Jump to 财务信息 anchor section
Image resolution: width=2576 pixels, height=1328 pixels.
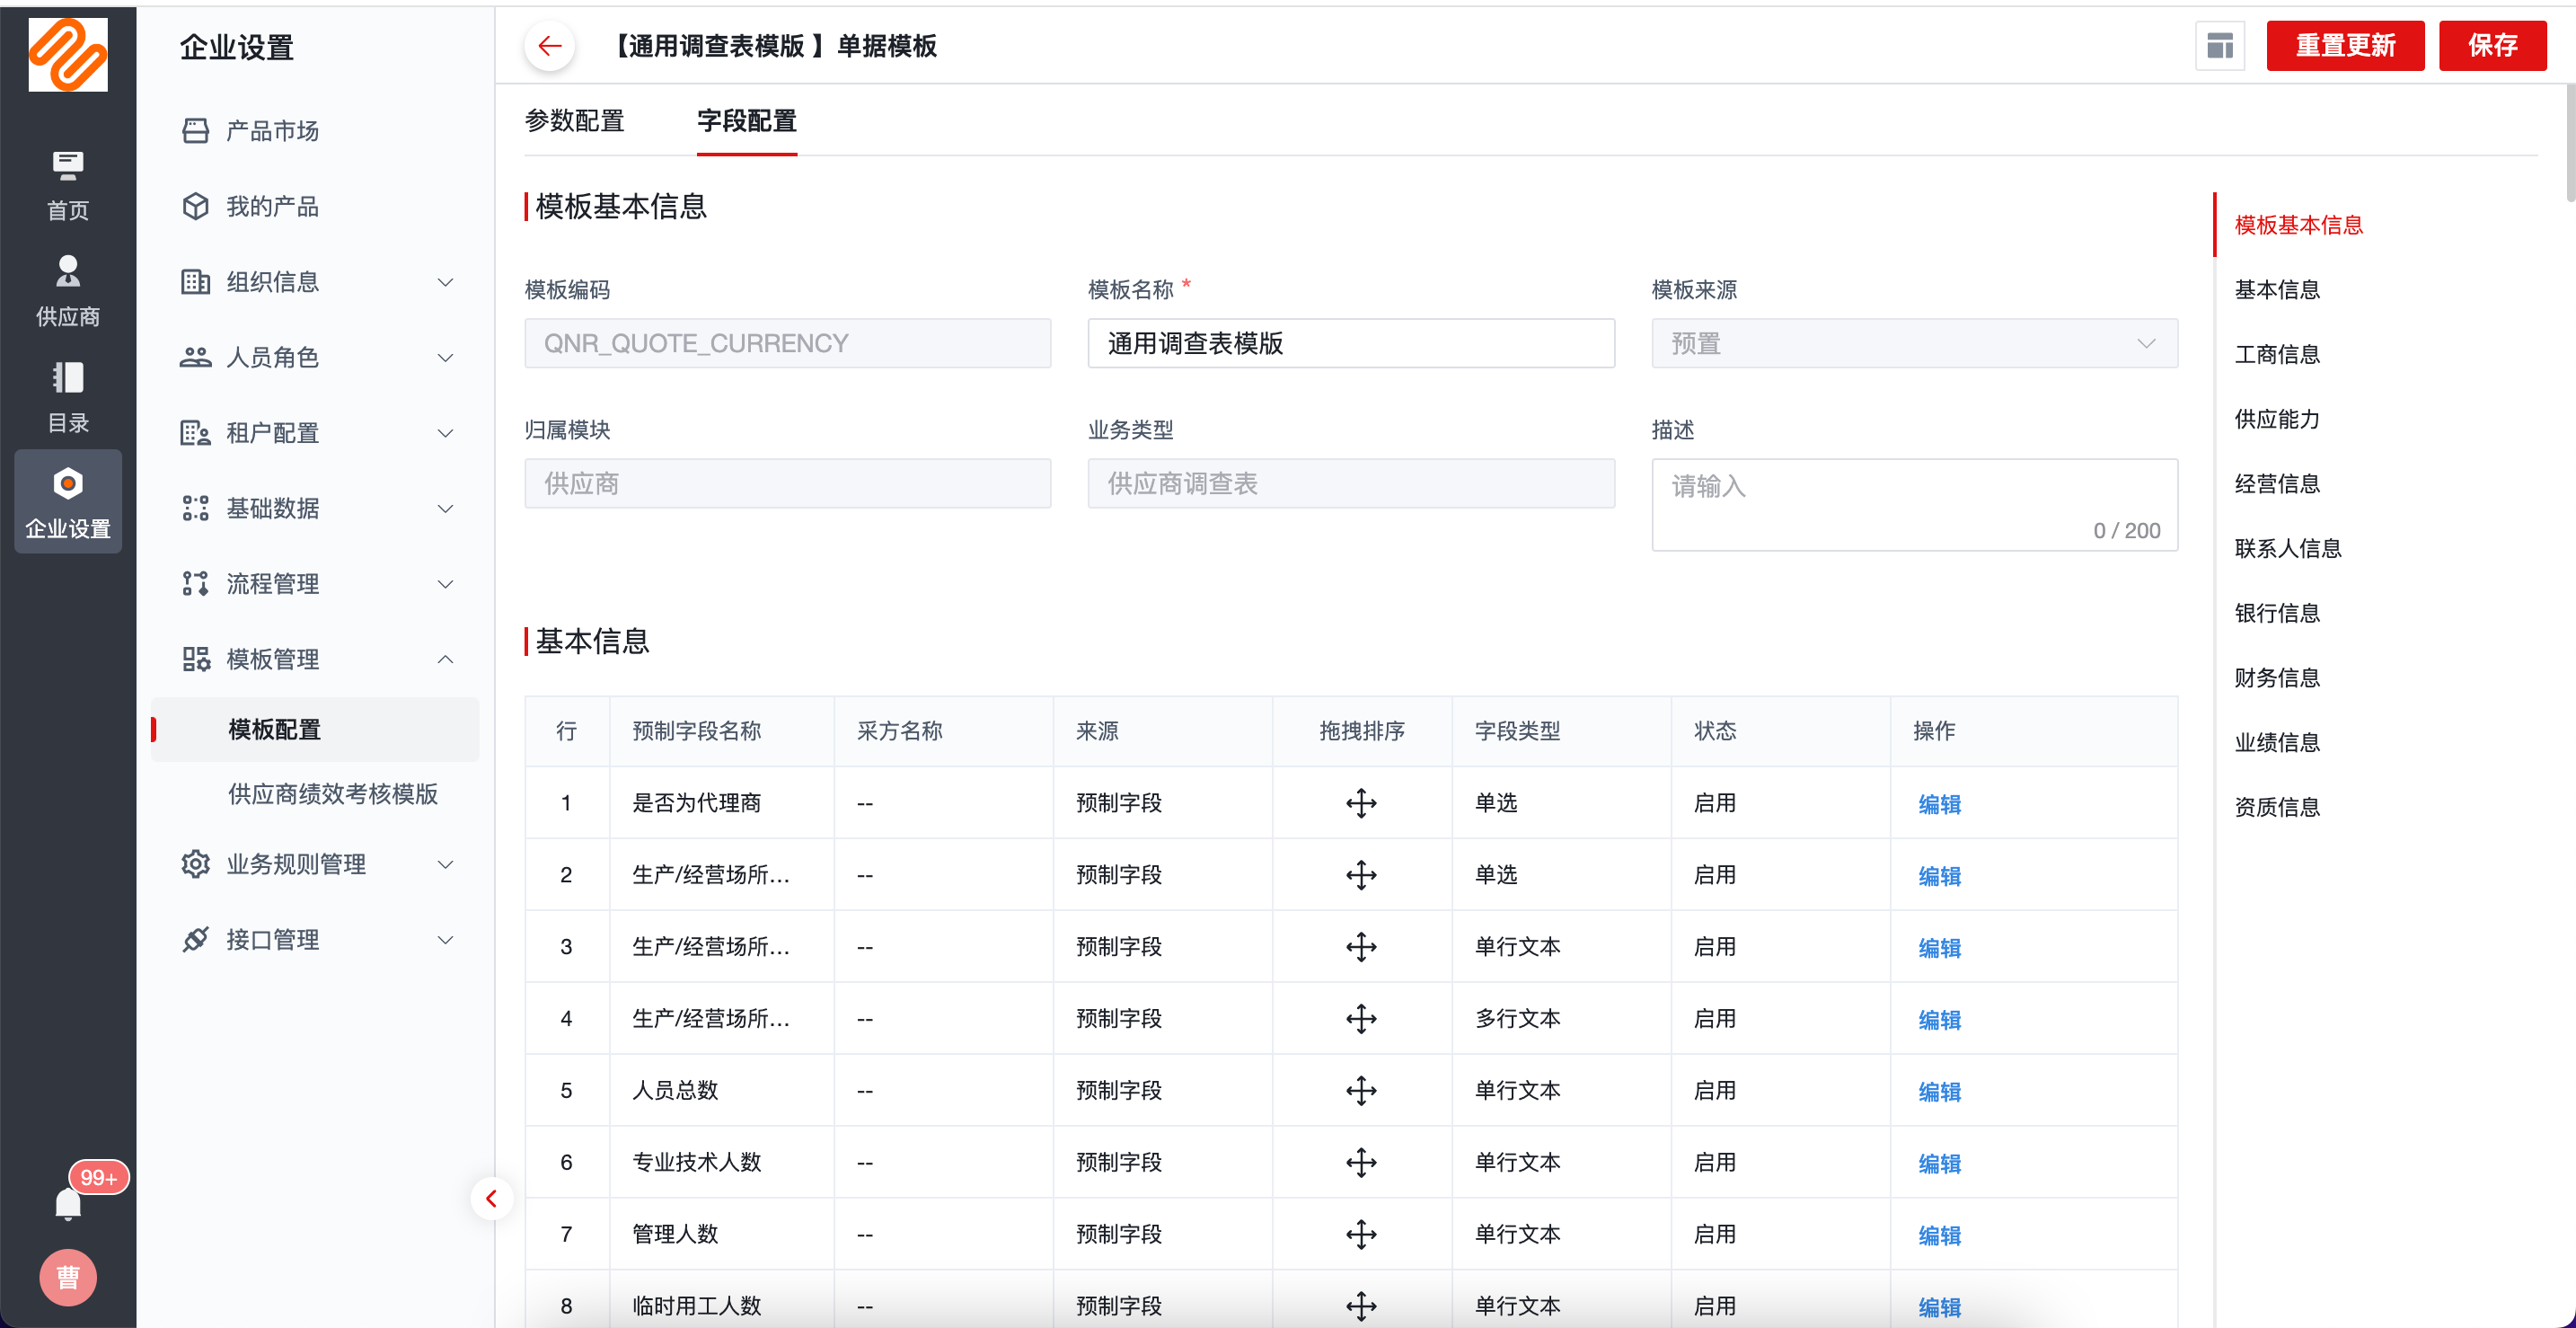2277,678
